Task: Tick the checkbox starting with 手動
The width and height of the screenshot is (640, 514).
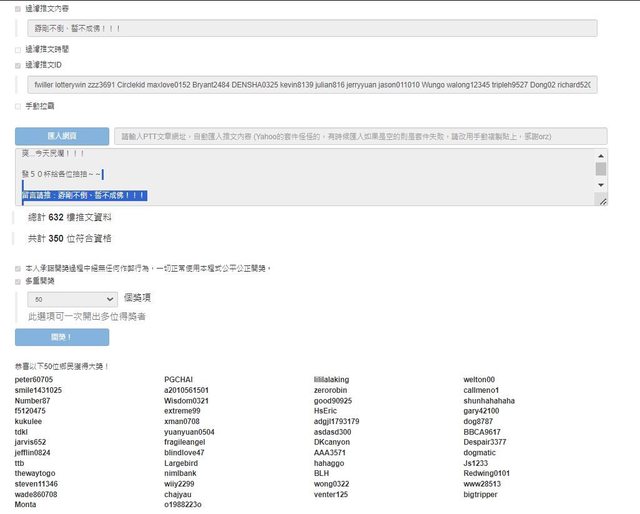Action: (18, 105)
